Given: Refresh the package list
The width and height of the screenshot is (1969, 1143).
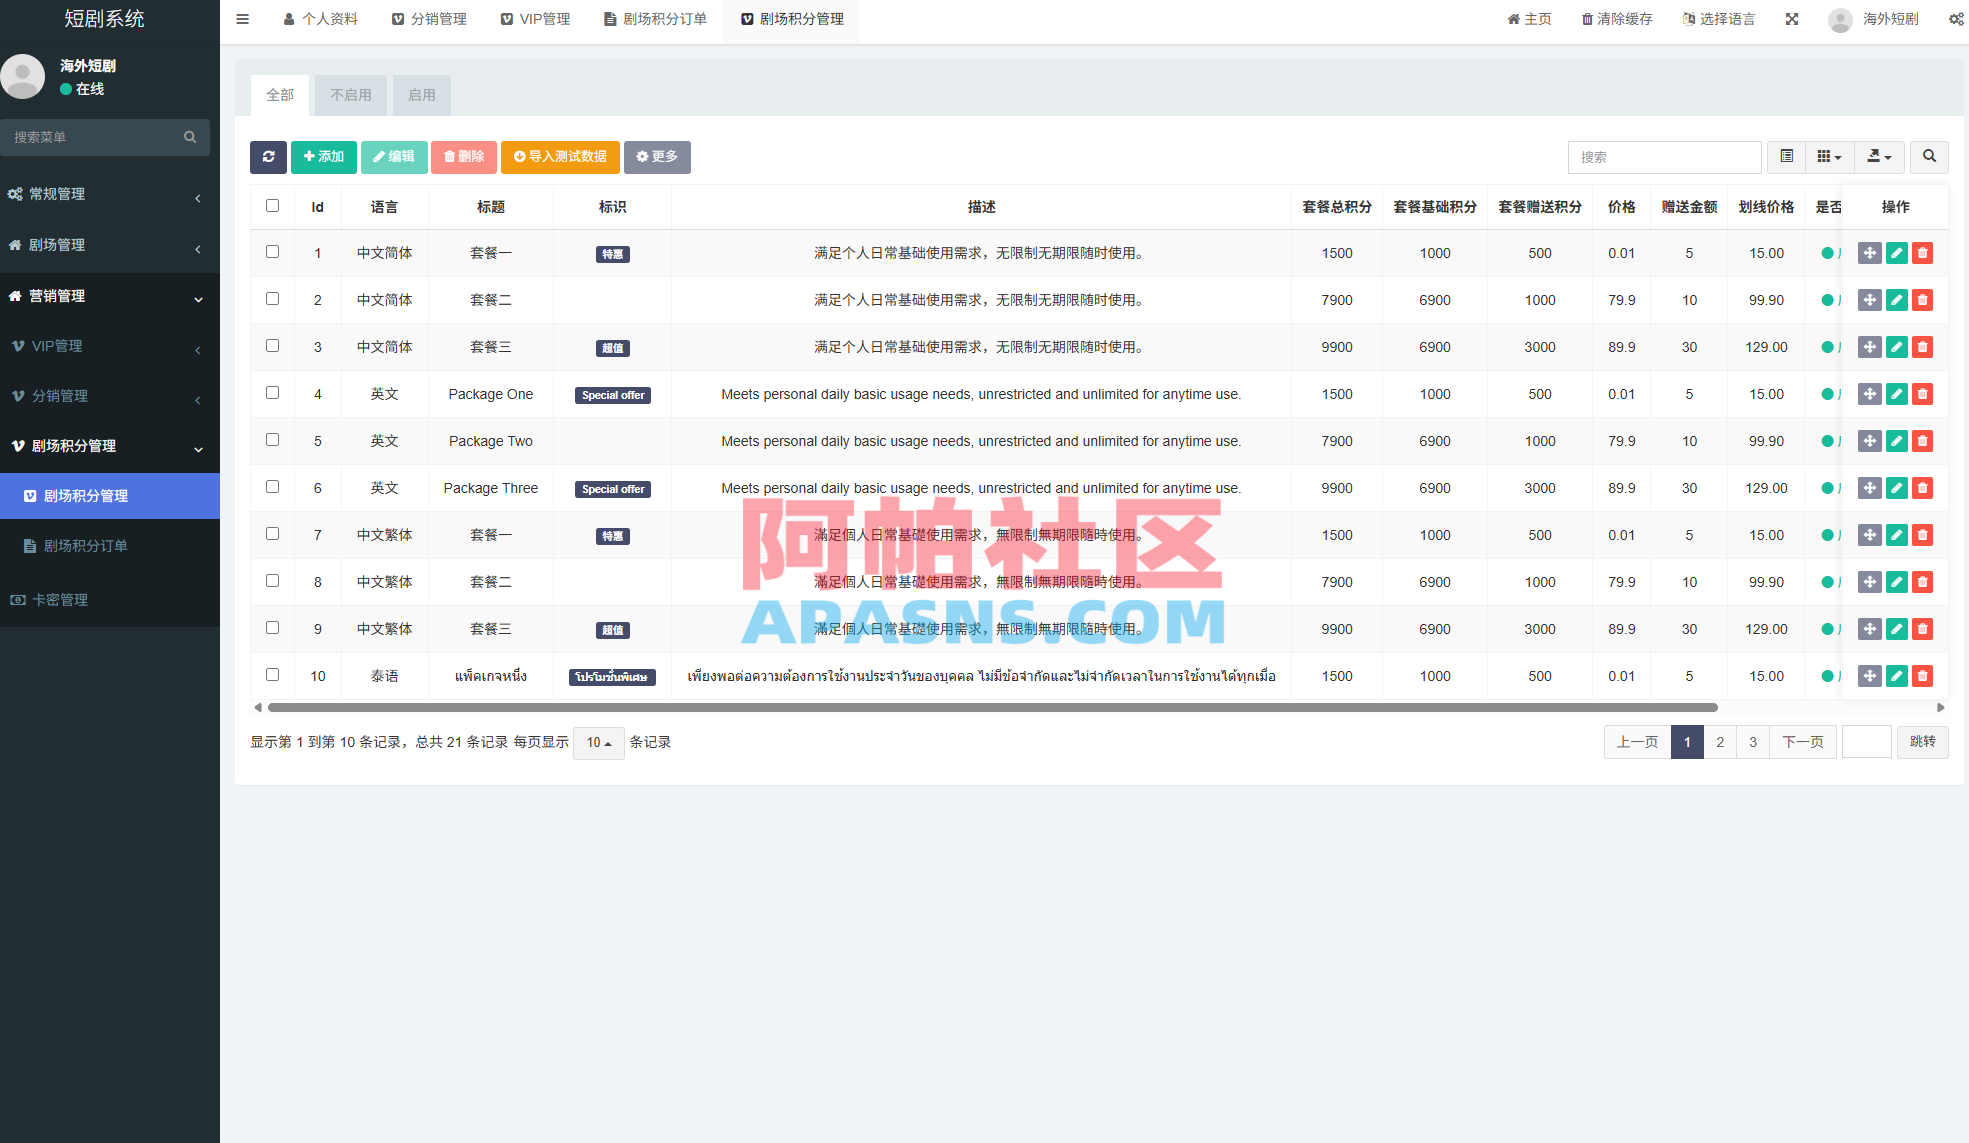Looking at the screenshot, I should [268, 157].
